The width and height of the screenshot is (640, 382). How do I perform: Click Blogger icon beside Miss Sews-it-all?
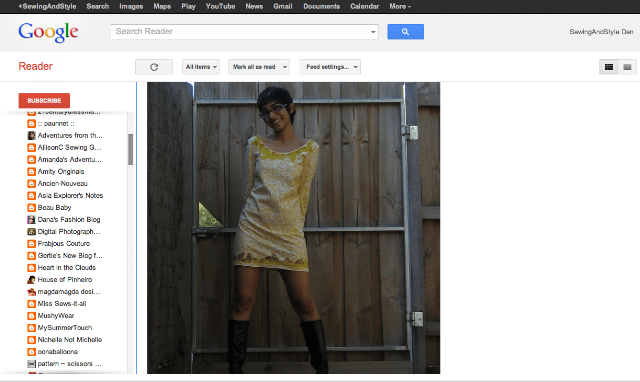tap(31, 304)
